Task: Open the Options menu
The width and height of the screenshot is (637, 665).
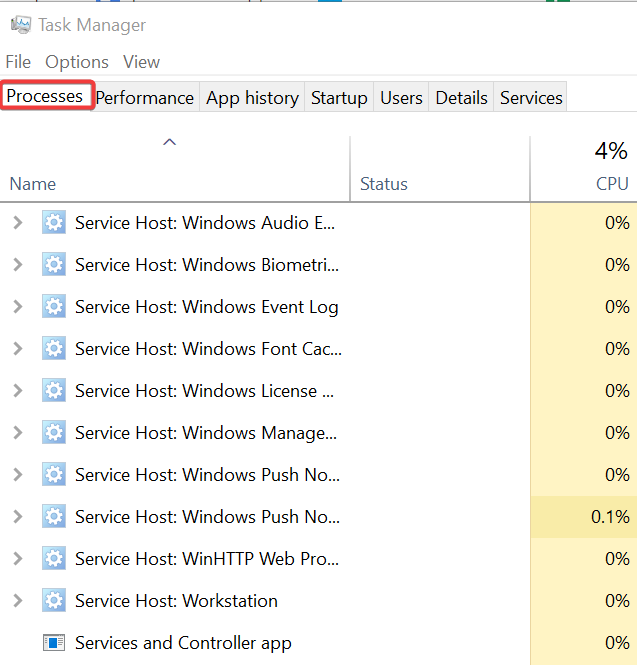Action: 77,62
